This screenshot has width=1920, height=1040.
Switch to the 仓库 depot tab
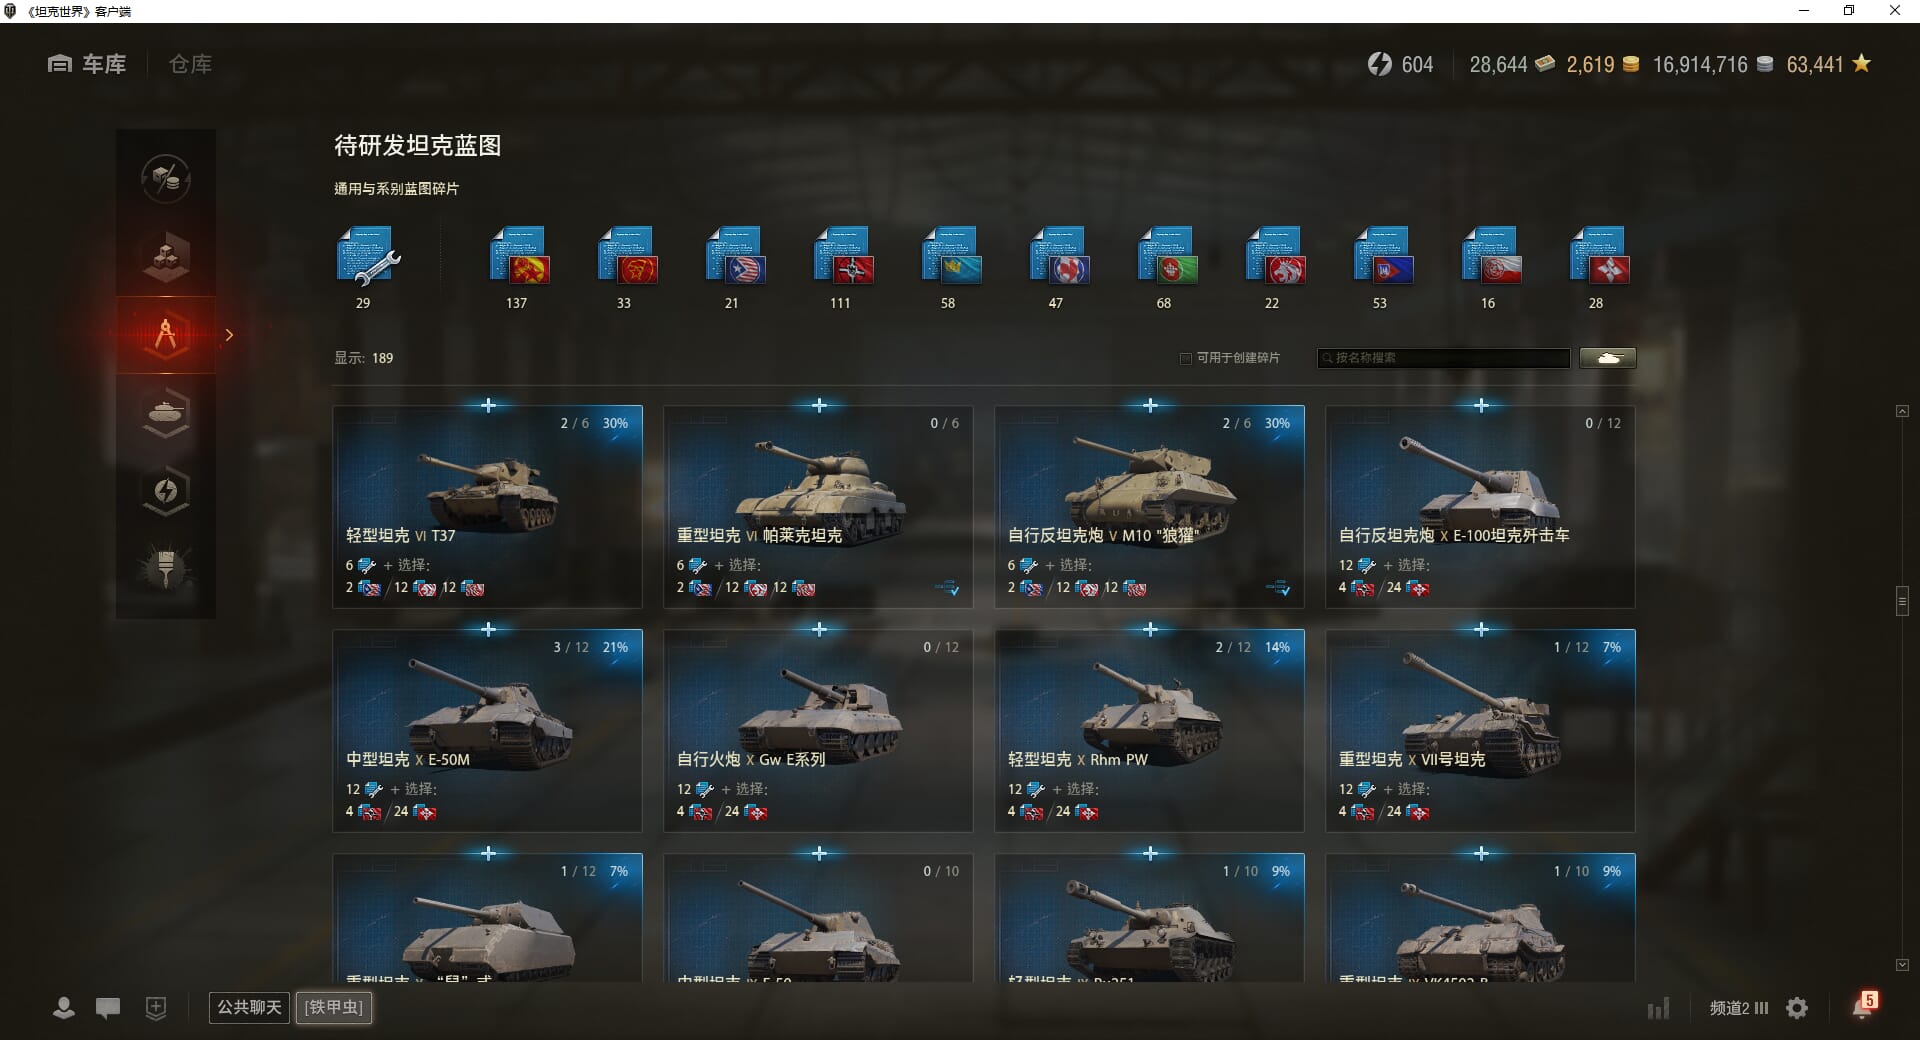click(190, 64)
